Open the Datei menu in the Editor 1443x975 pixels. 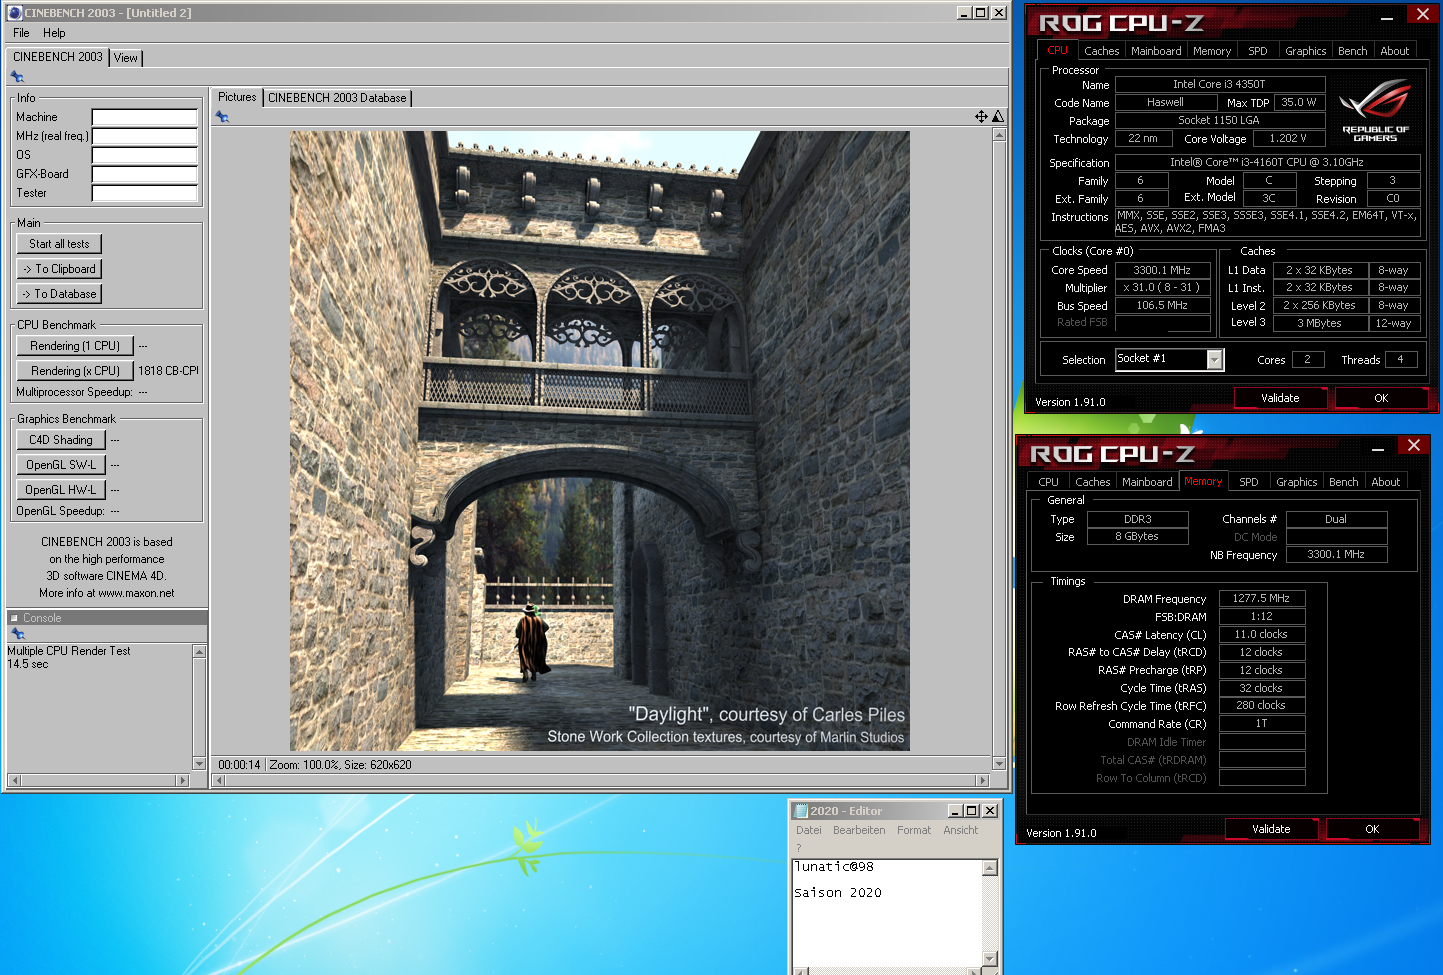coord(808,830)
